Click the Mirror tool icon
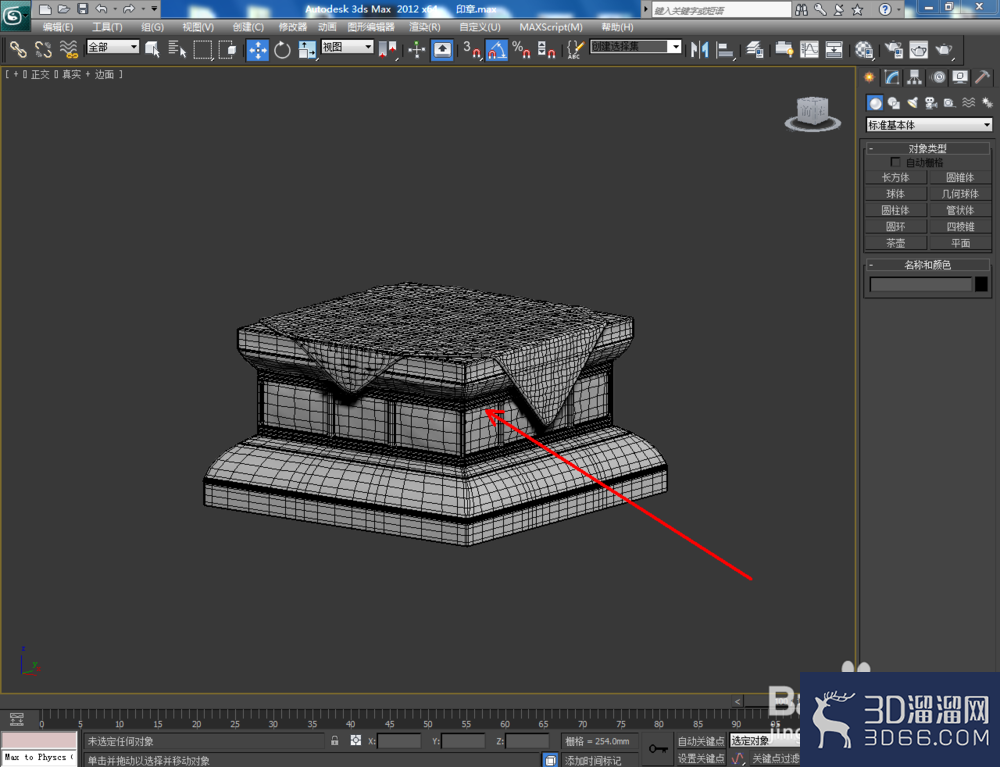 coord(700,50)
